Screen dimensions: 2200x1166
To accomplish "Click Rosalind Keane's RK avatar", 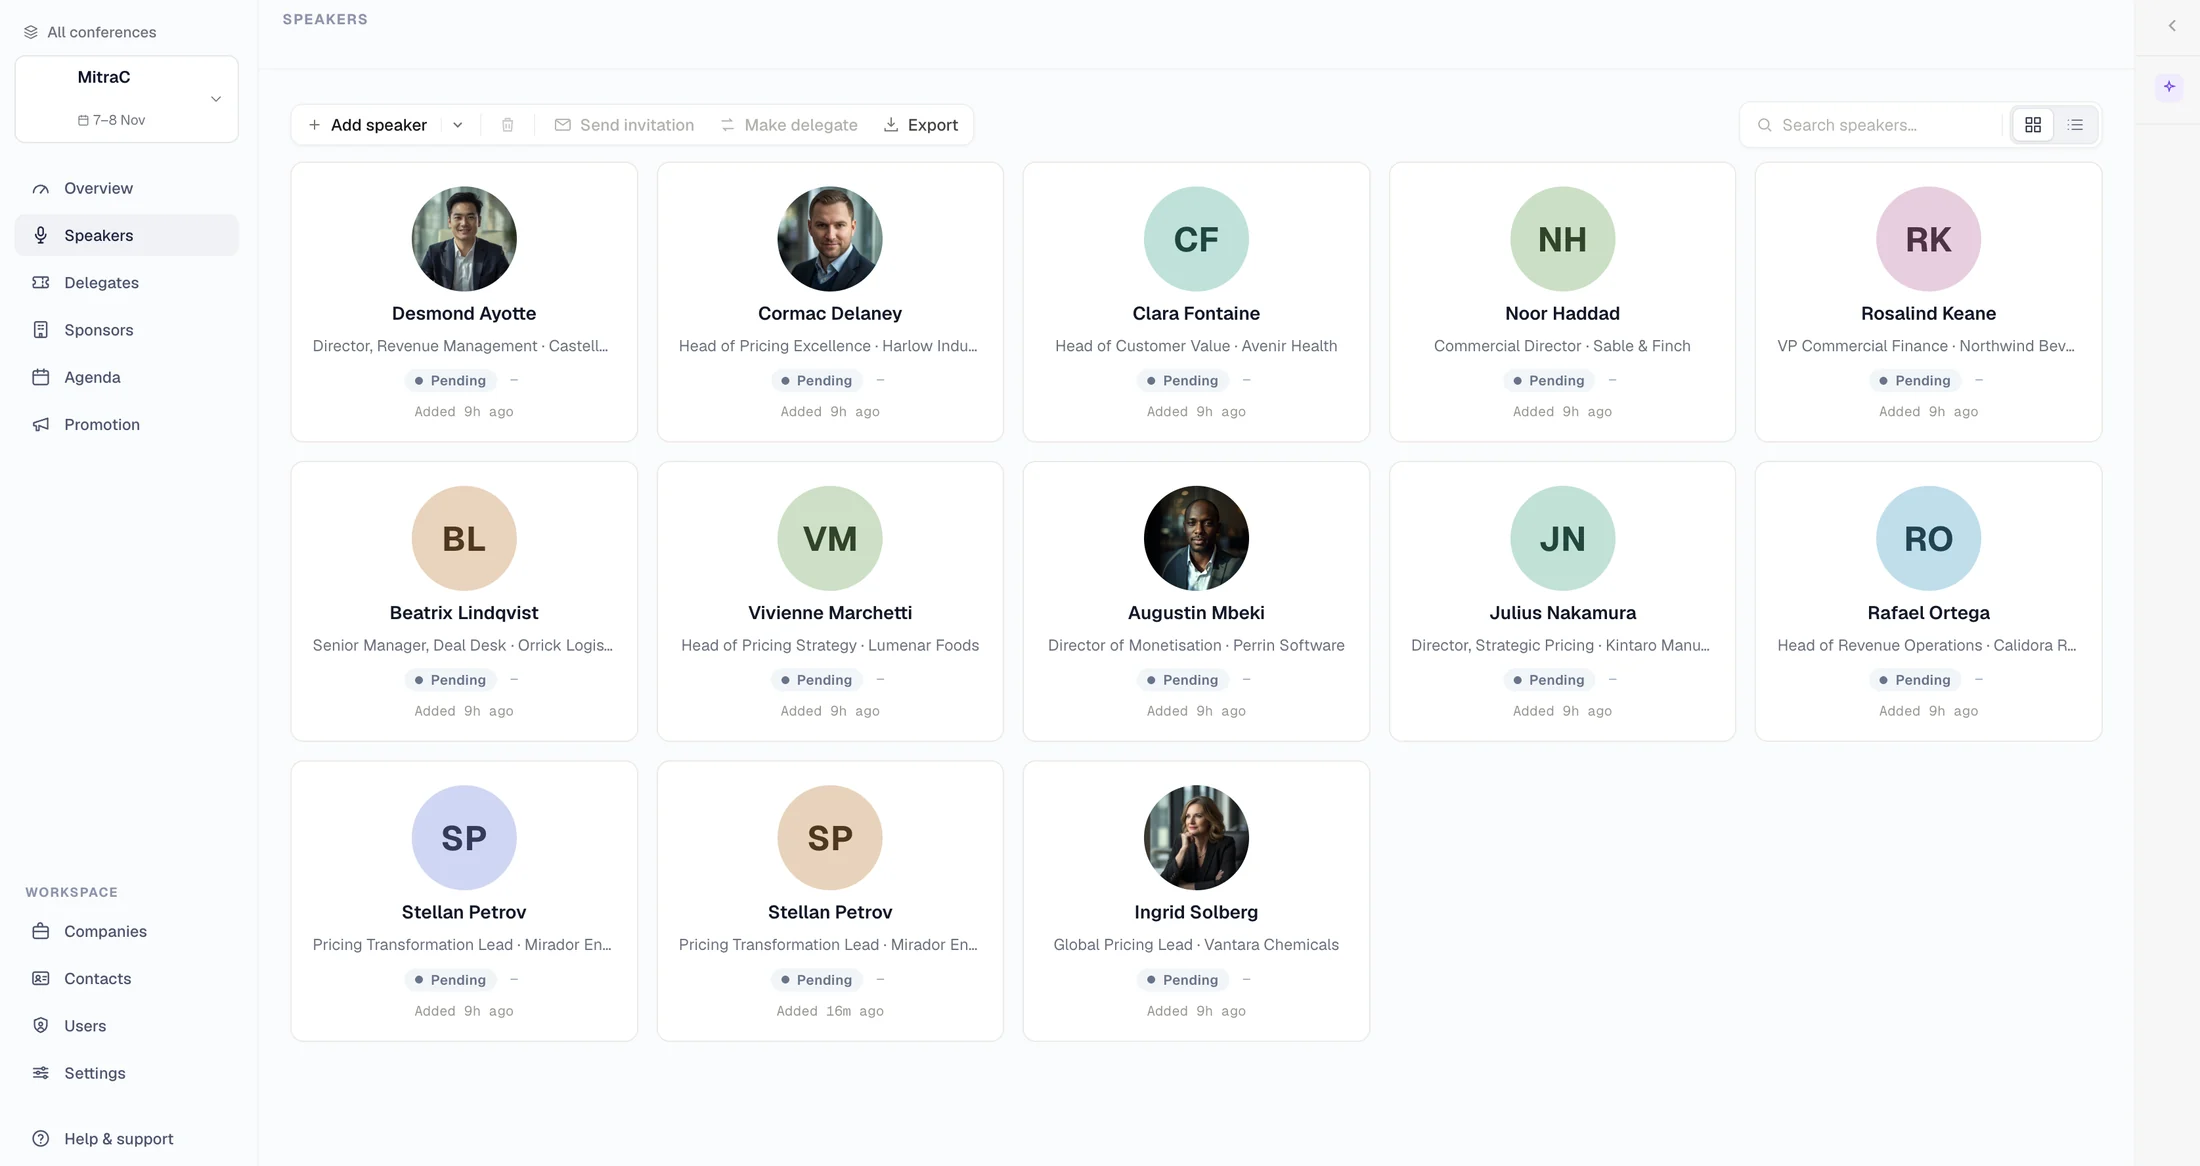I will pos(1928,239).
